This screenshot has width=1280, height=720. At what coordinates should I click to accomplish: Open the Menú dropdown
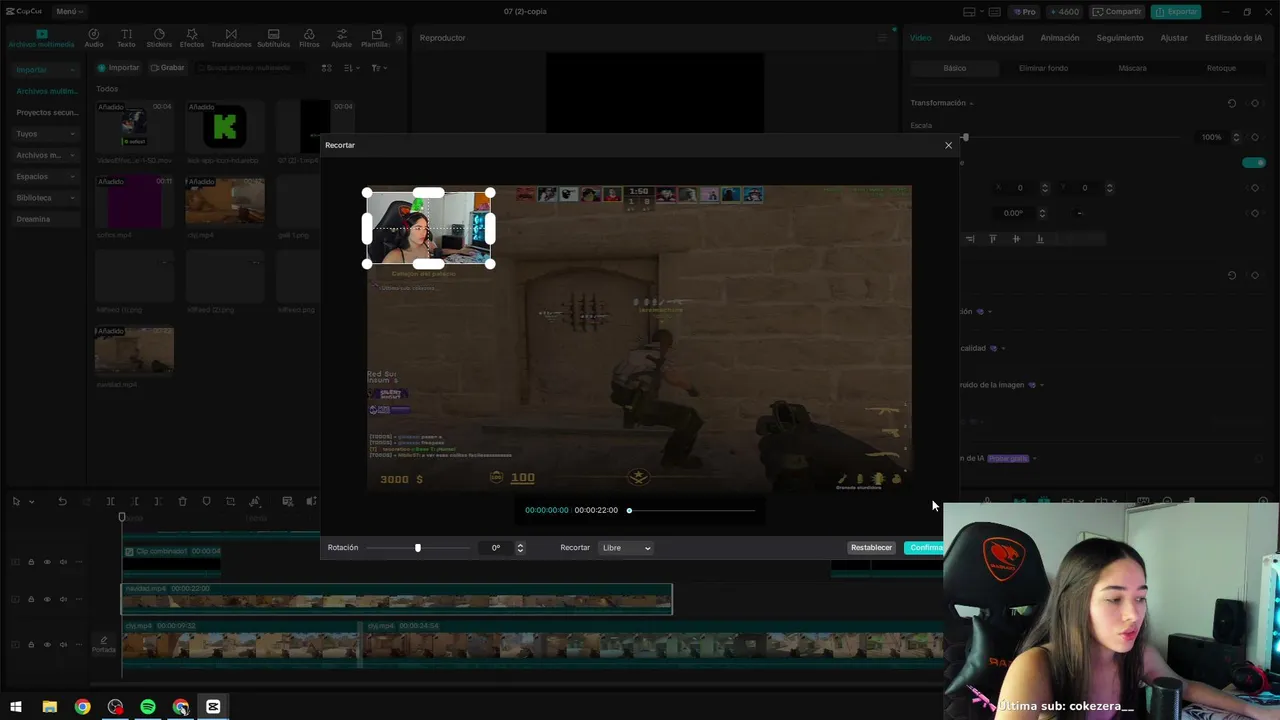tap(69, 12)
